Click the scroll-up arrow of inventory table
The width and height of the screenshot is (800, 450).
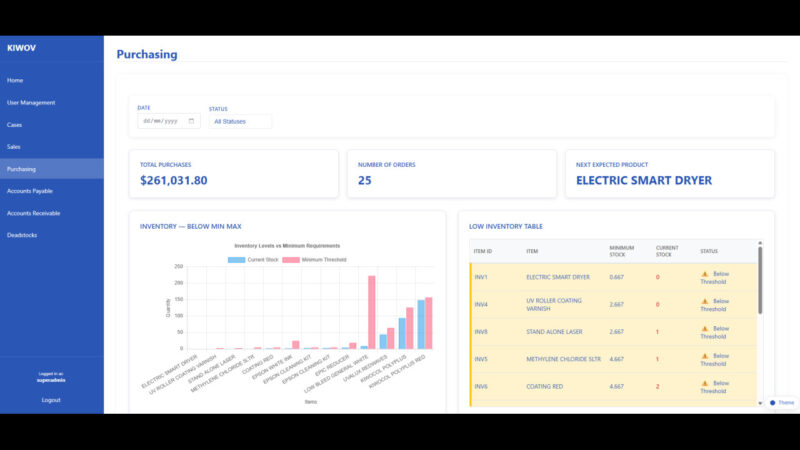point(760,243)
